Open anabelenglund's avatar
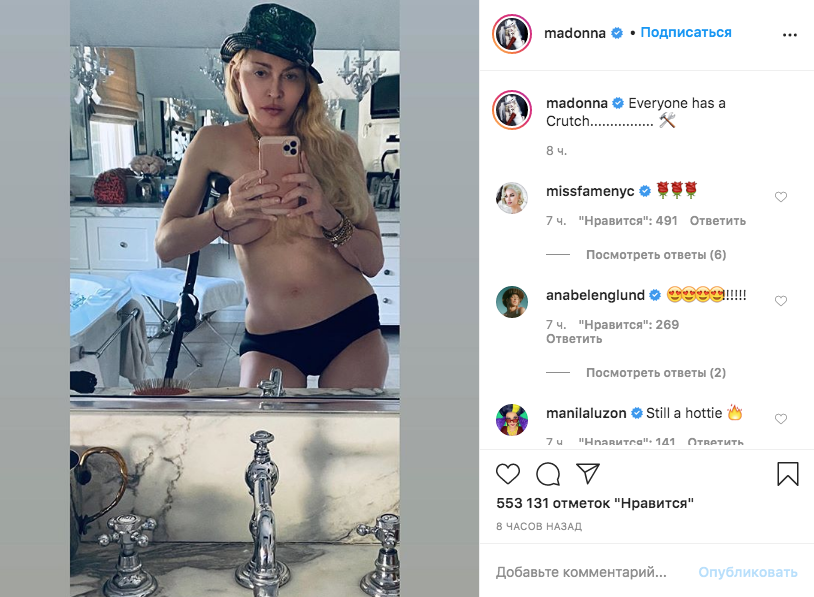 click(x=512, y=302)
